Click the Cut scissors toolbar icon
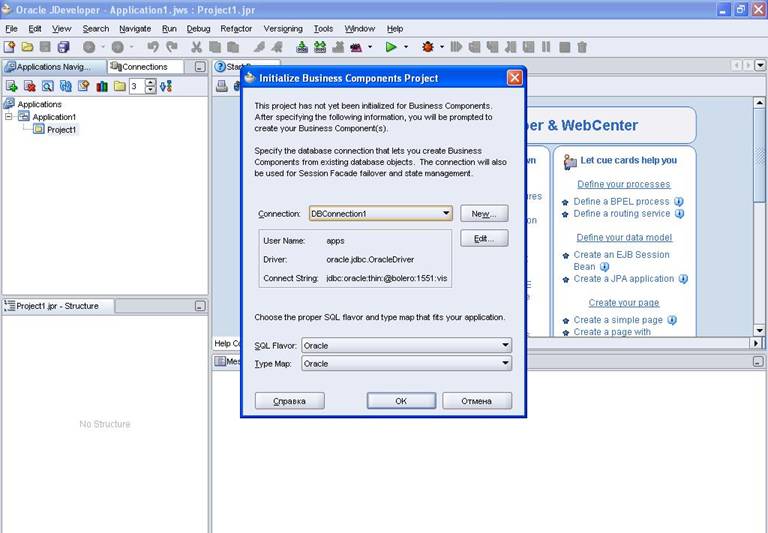The height and width of the screenshot is (533, 768). [196, 47]
